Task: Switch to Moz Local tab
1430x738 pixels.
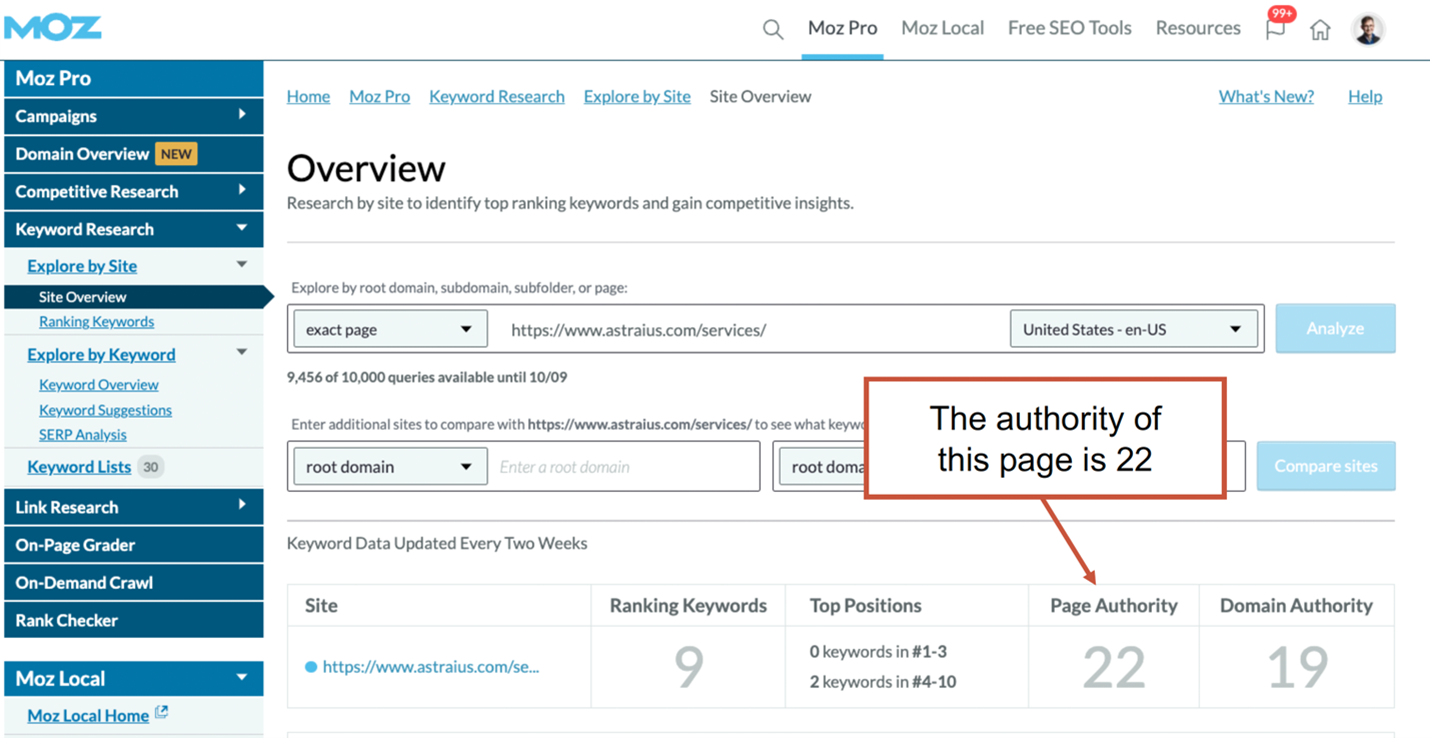Action: click(x=942, y=28)
